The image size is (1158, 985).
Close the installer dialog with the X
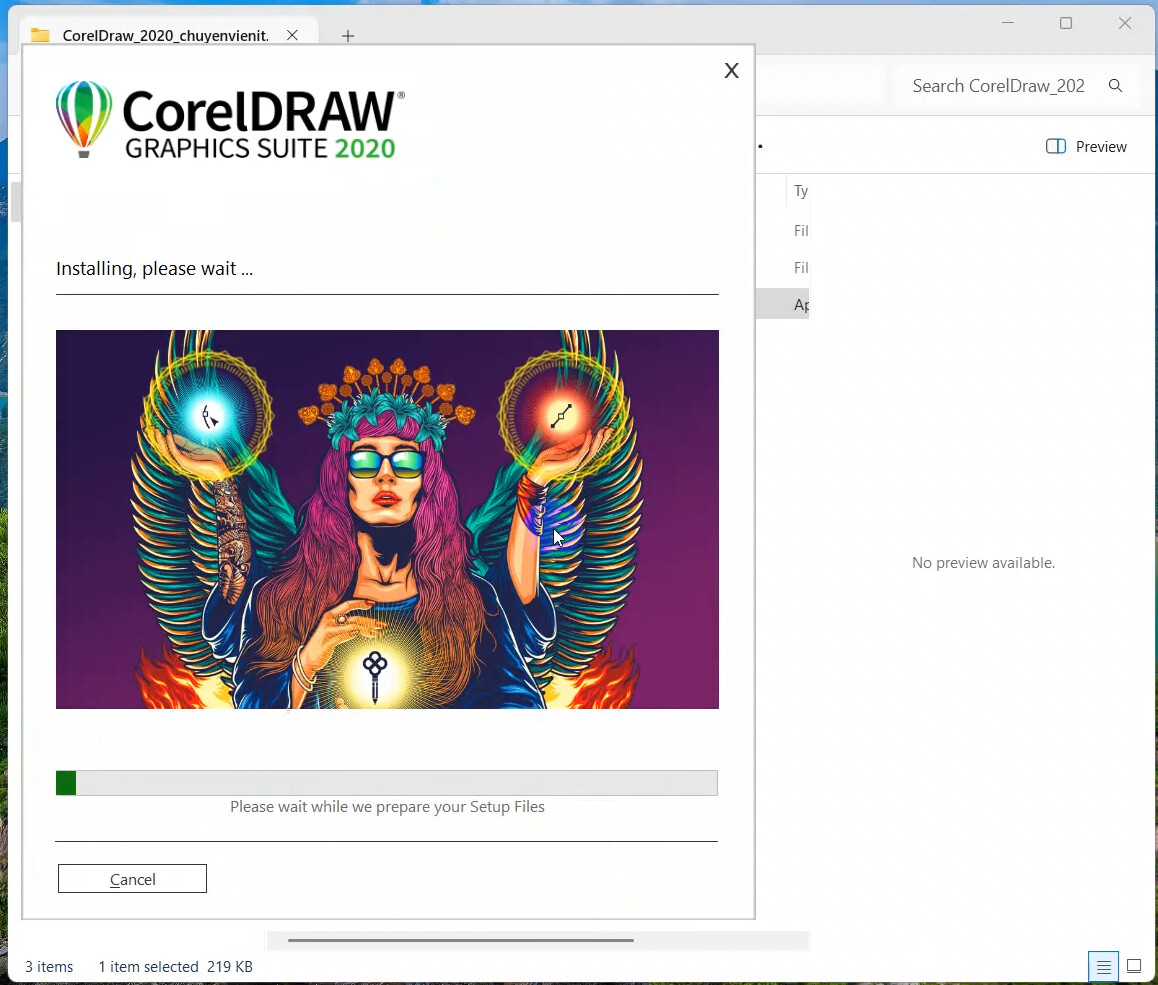(731, 70)
